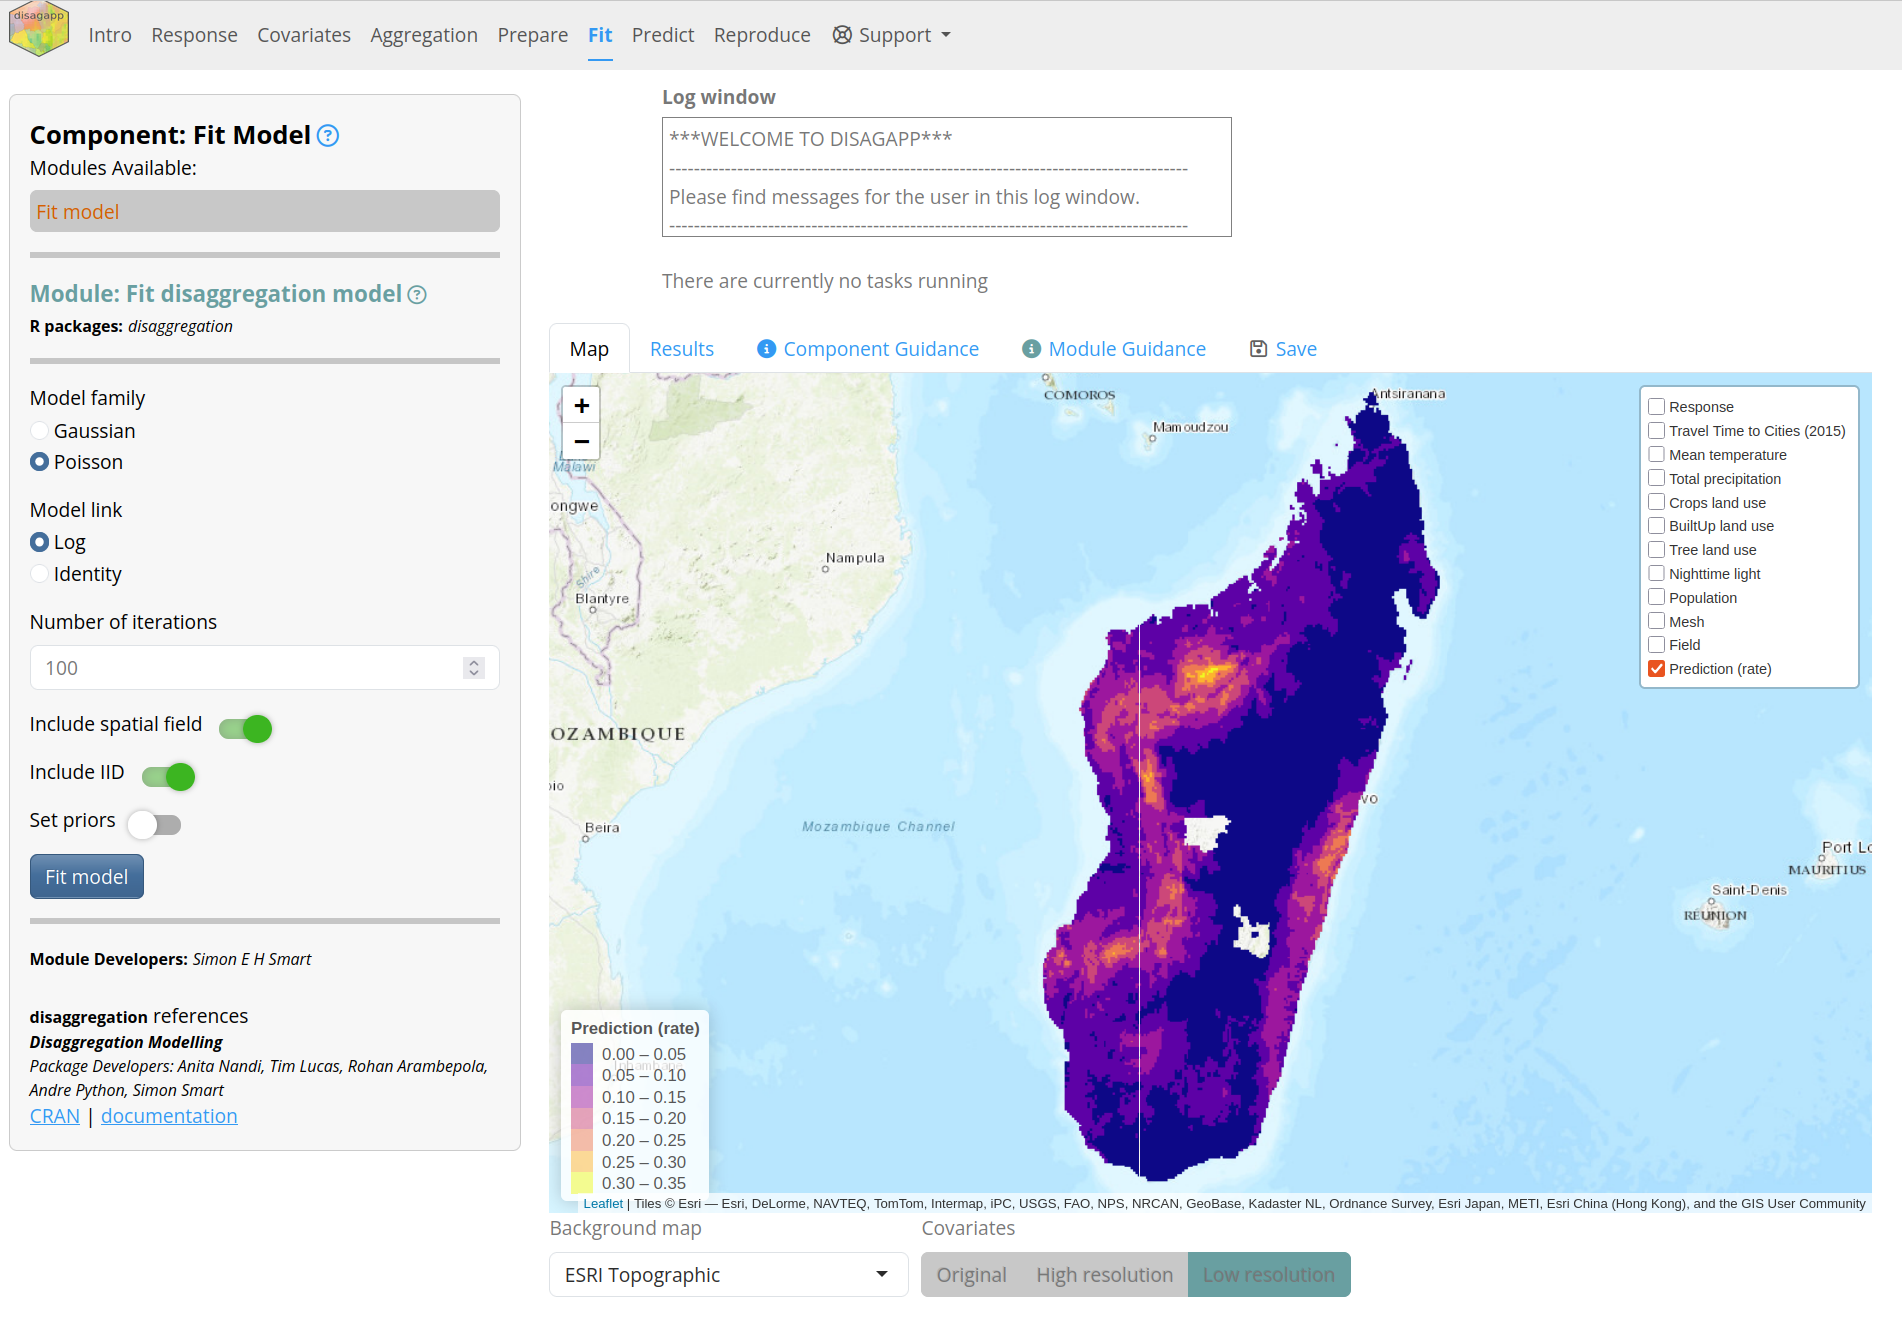The width and height of the screenshot is (1902, 1319).
Task: Zoom in on the map
Action: pyautogui.click(x=581, y=406)
